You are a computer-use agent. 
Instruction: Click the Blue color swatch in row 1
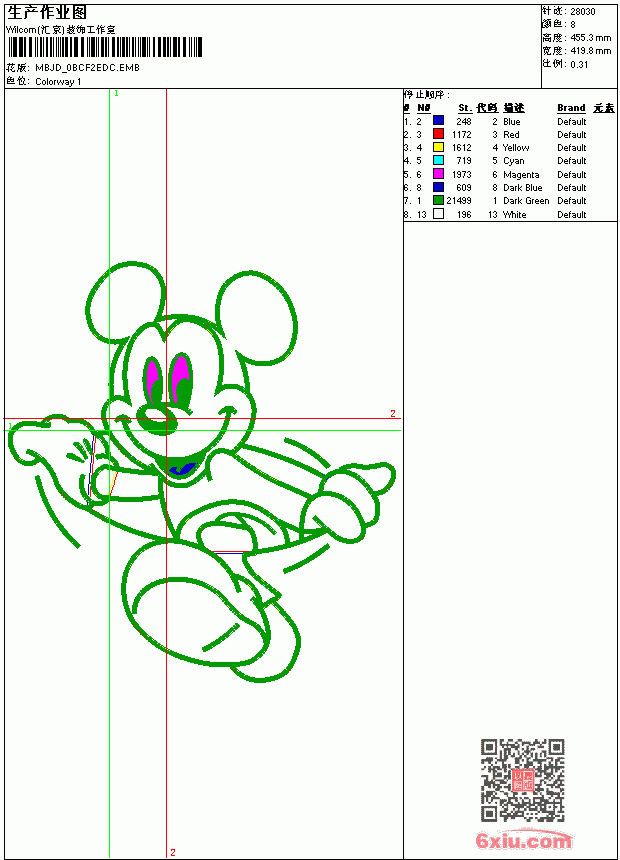point(438,120)
